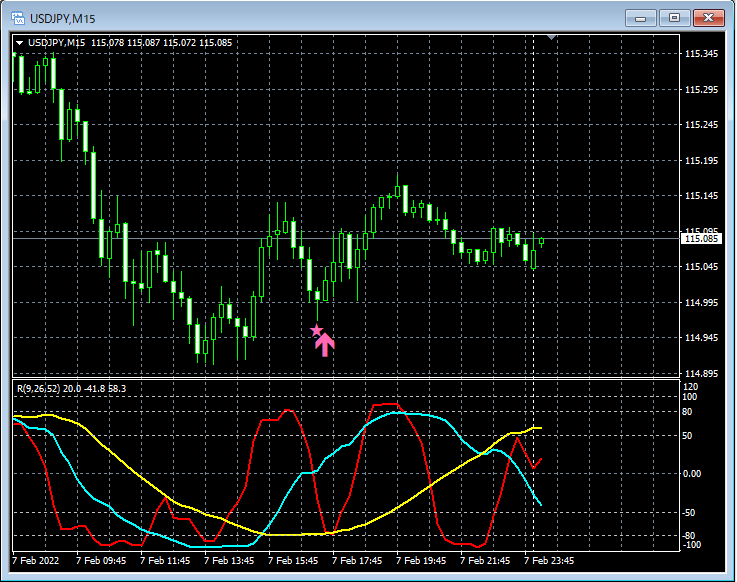Viewport: 737px width, 582px height.
Task: Click the 115.195 price scale value
Action: tap(702, 160)
